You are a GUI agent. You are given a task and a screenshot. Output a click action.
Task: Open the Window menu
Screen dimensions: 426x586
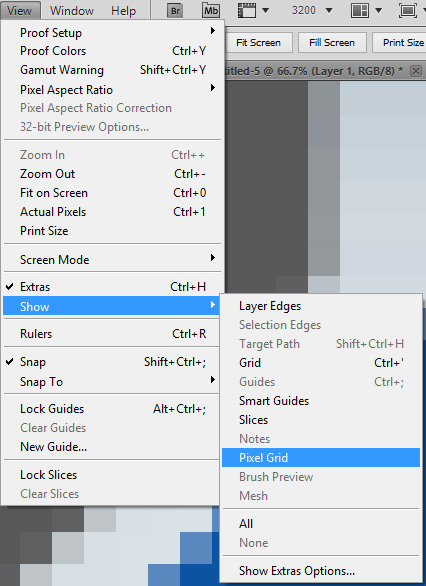pos(72,10)
